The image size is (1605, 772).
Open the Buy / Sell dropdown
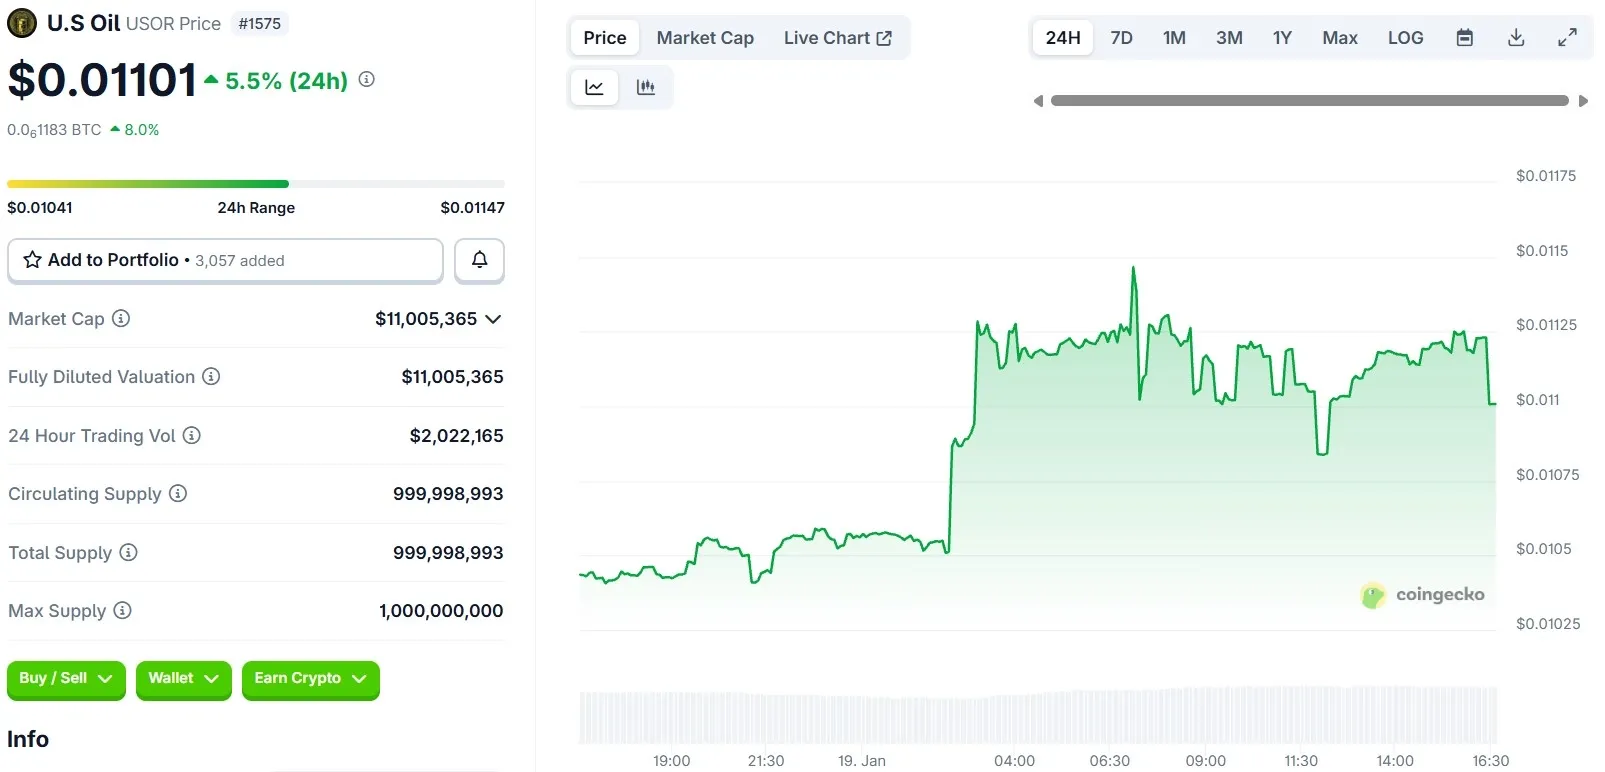coord(66,679)
